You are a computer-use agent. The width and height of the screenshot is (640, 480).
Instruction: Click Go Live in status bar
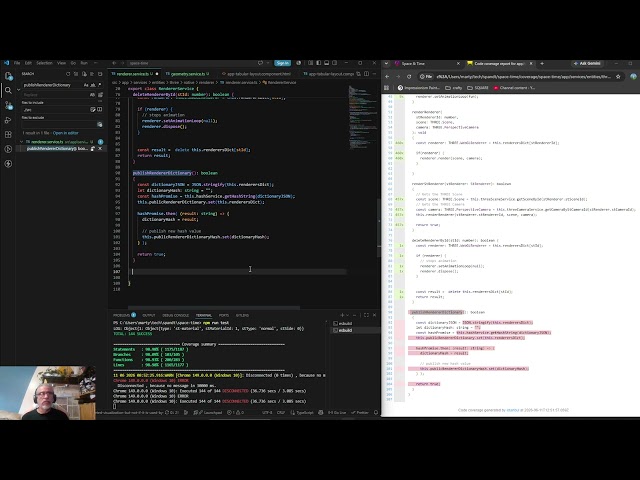(337, 413)
